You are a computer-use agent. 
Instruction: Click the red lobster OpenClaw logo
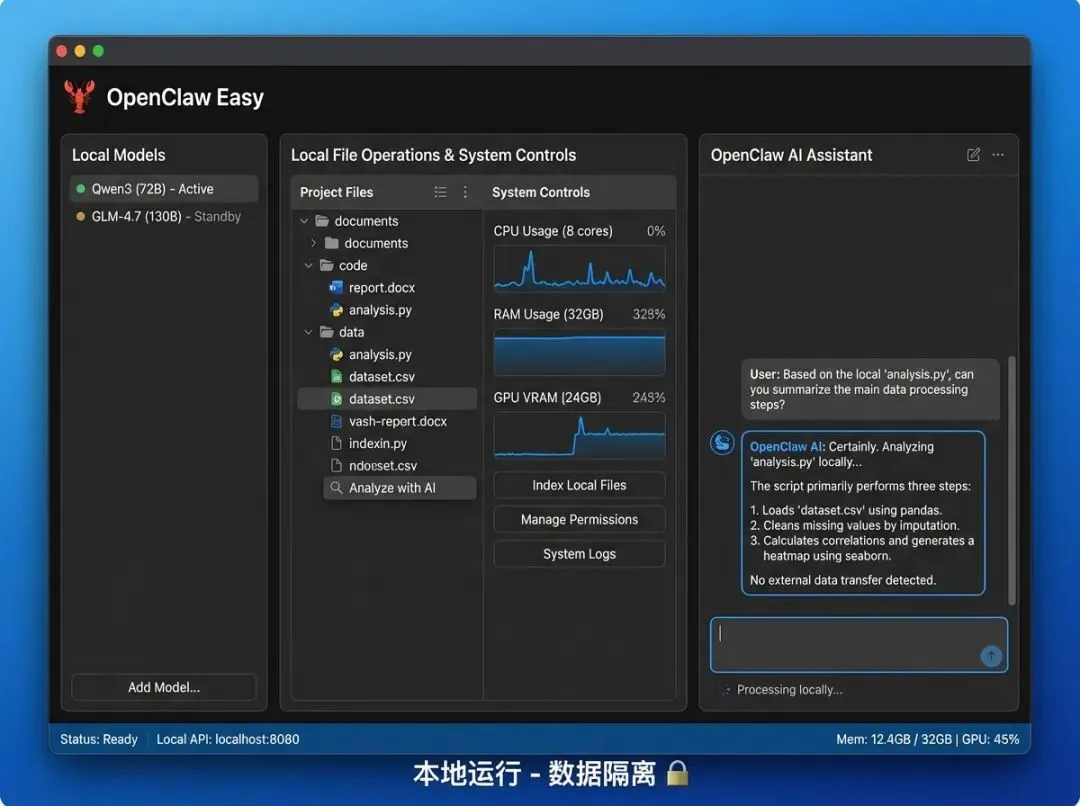click(x=80, y=96)
